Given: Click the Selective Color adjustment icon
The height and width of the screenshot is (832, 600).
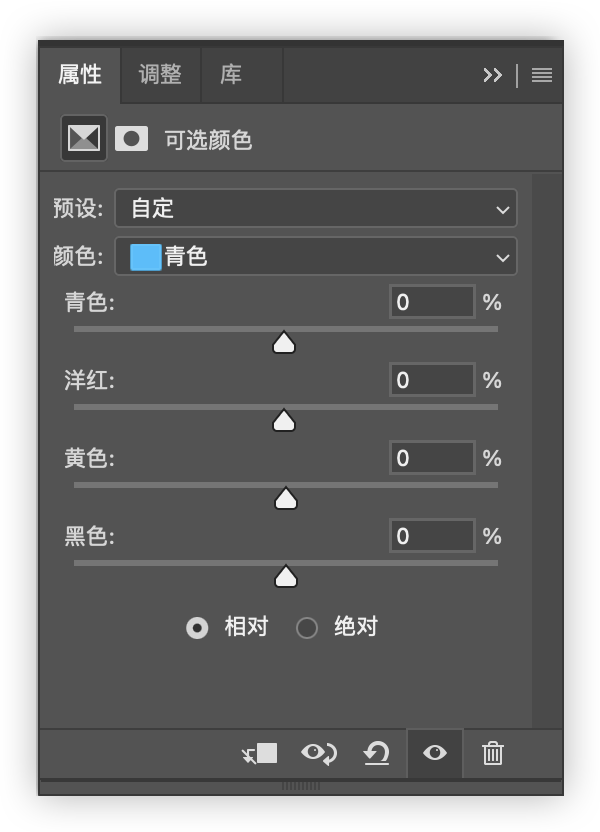Looking at the screenshot, I should (84, 138).
